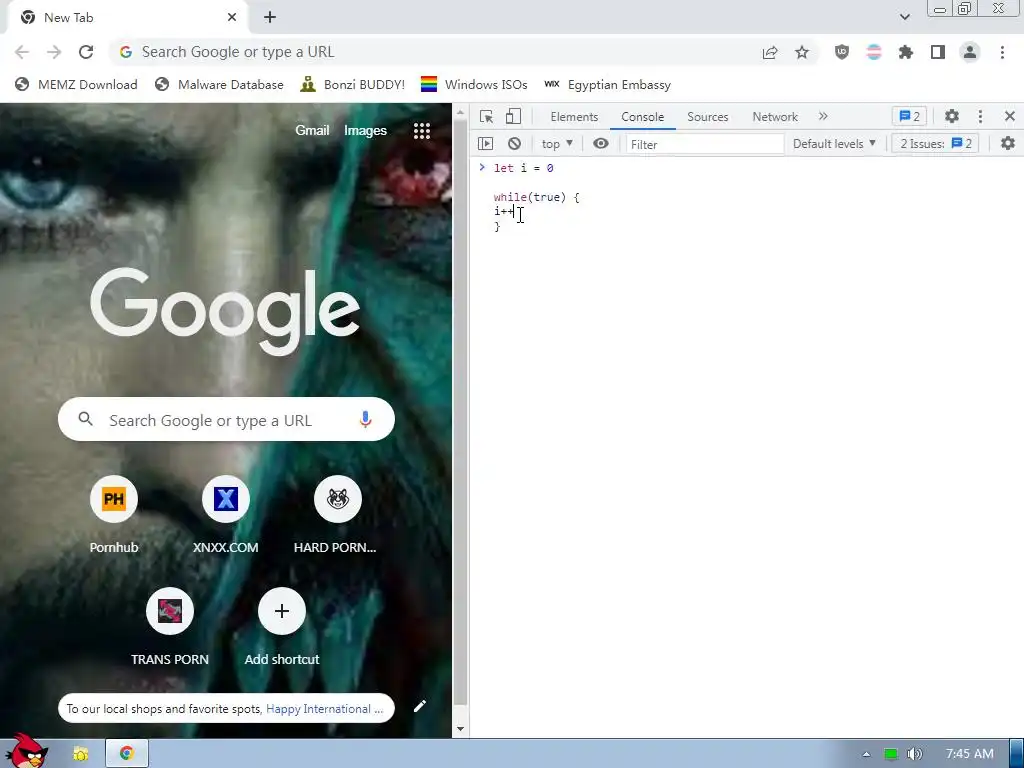
Task: Activate inspect element picker in DevTools
Action: coord(486,116)
